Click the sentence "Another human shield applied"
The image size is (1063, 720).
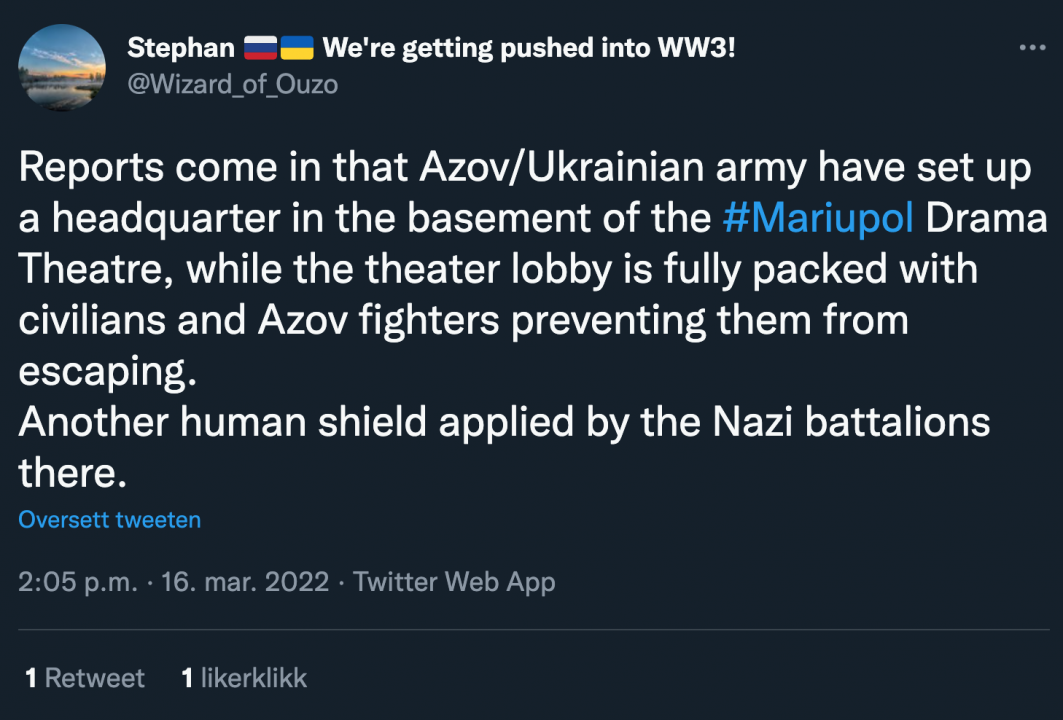click(300, 422)
